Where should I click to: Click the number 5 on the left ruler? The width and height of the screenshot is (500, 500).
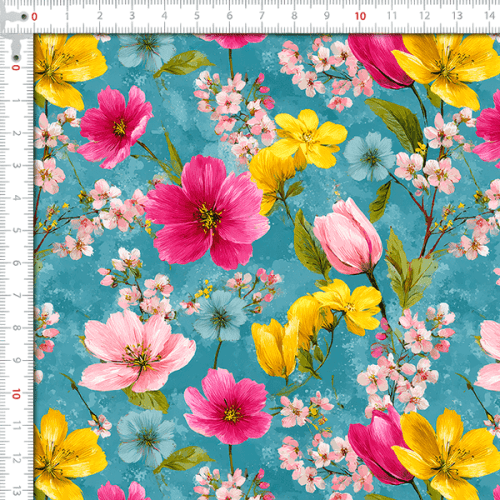(x=16, y=230)
